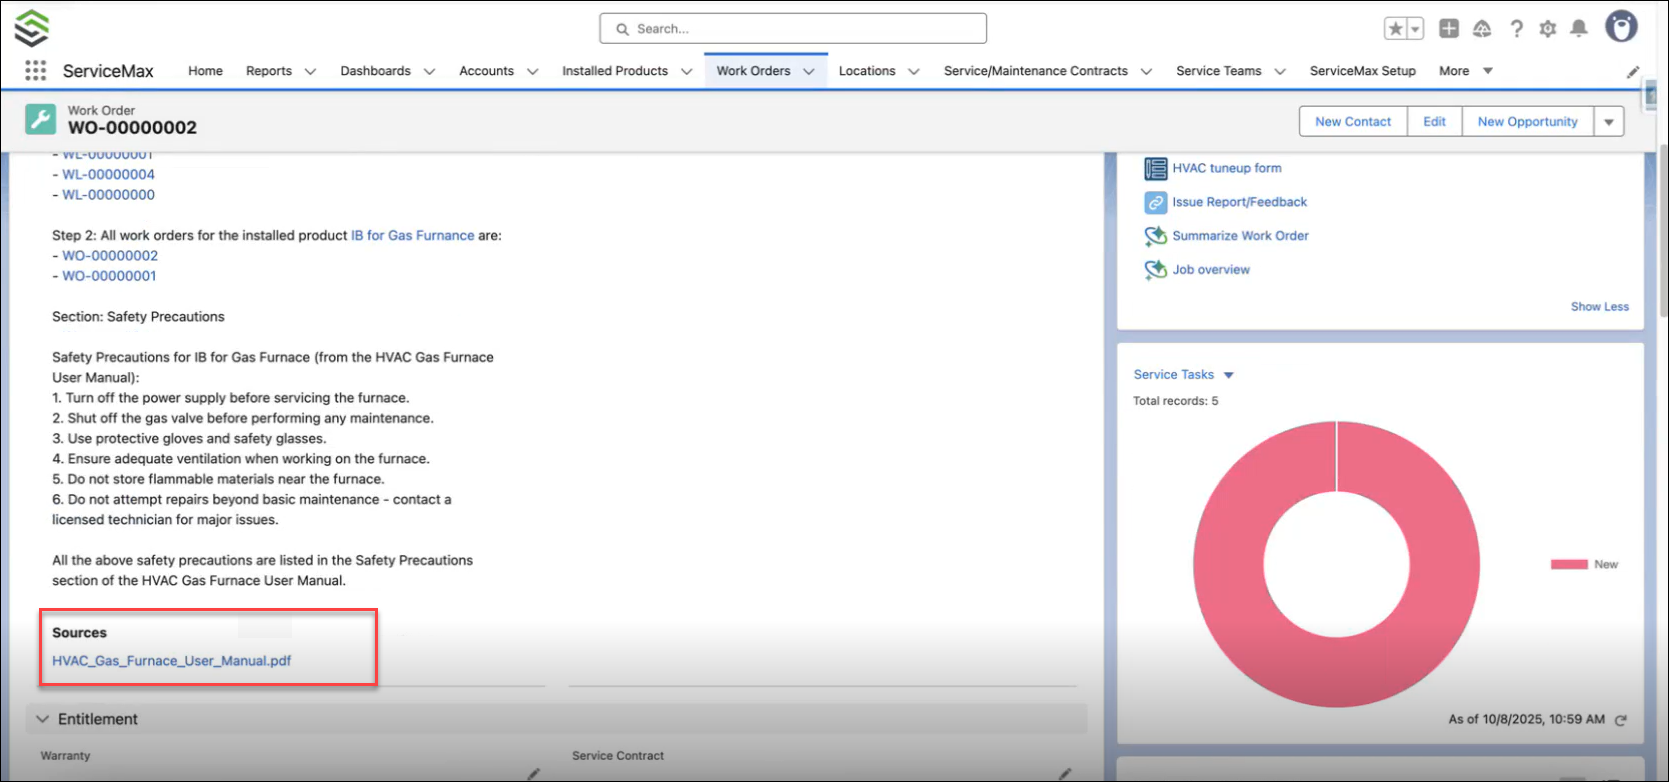The width and height of the screenshot is (1669, 782).
Task: Click the ServiceMax logo icon
Action: click(x=32, y=28)
